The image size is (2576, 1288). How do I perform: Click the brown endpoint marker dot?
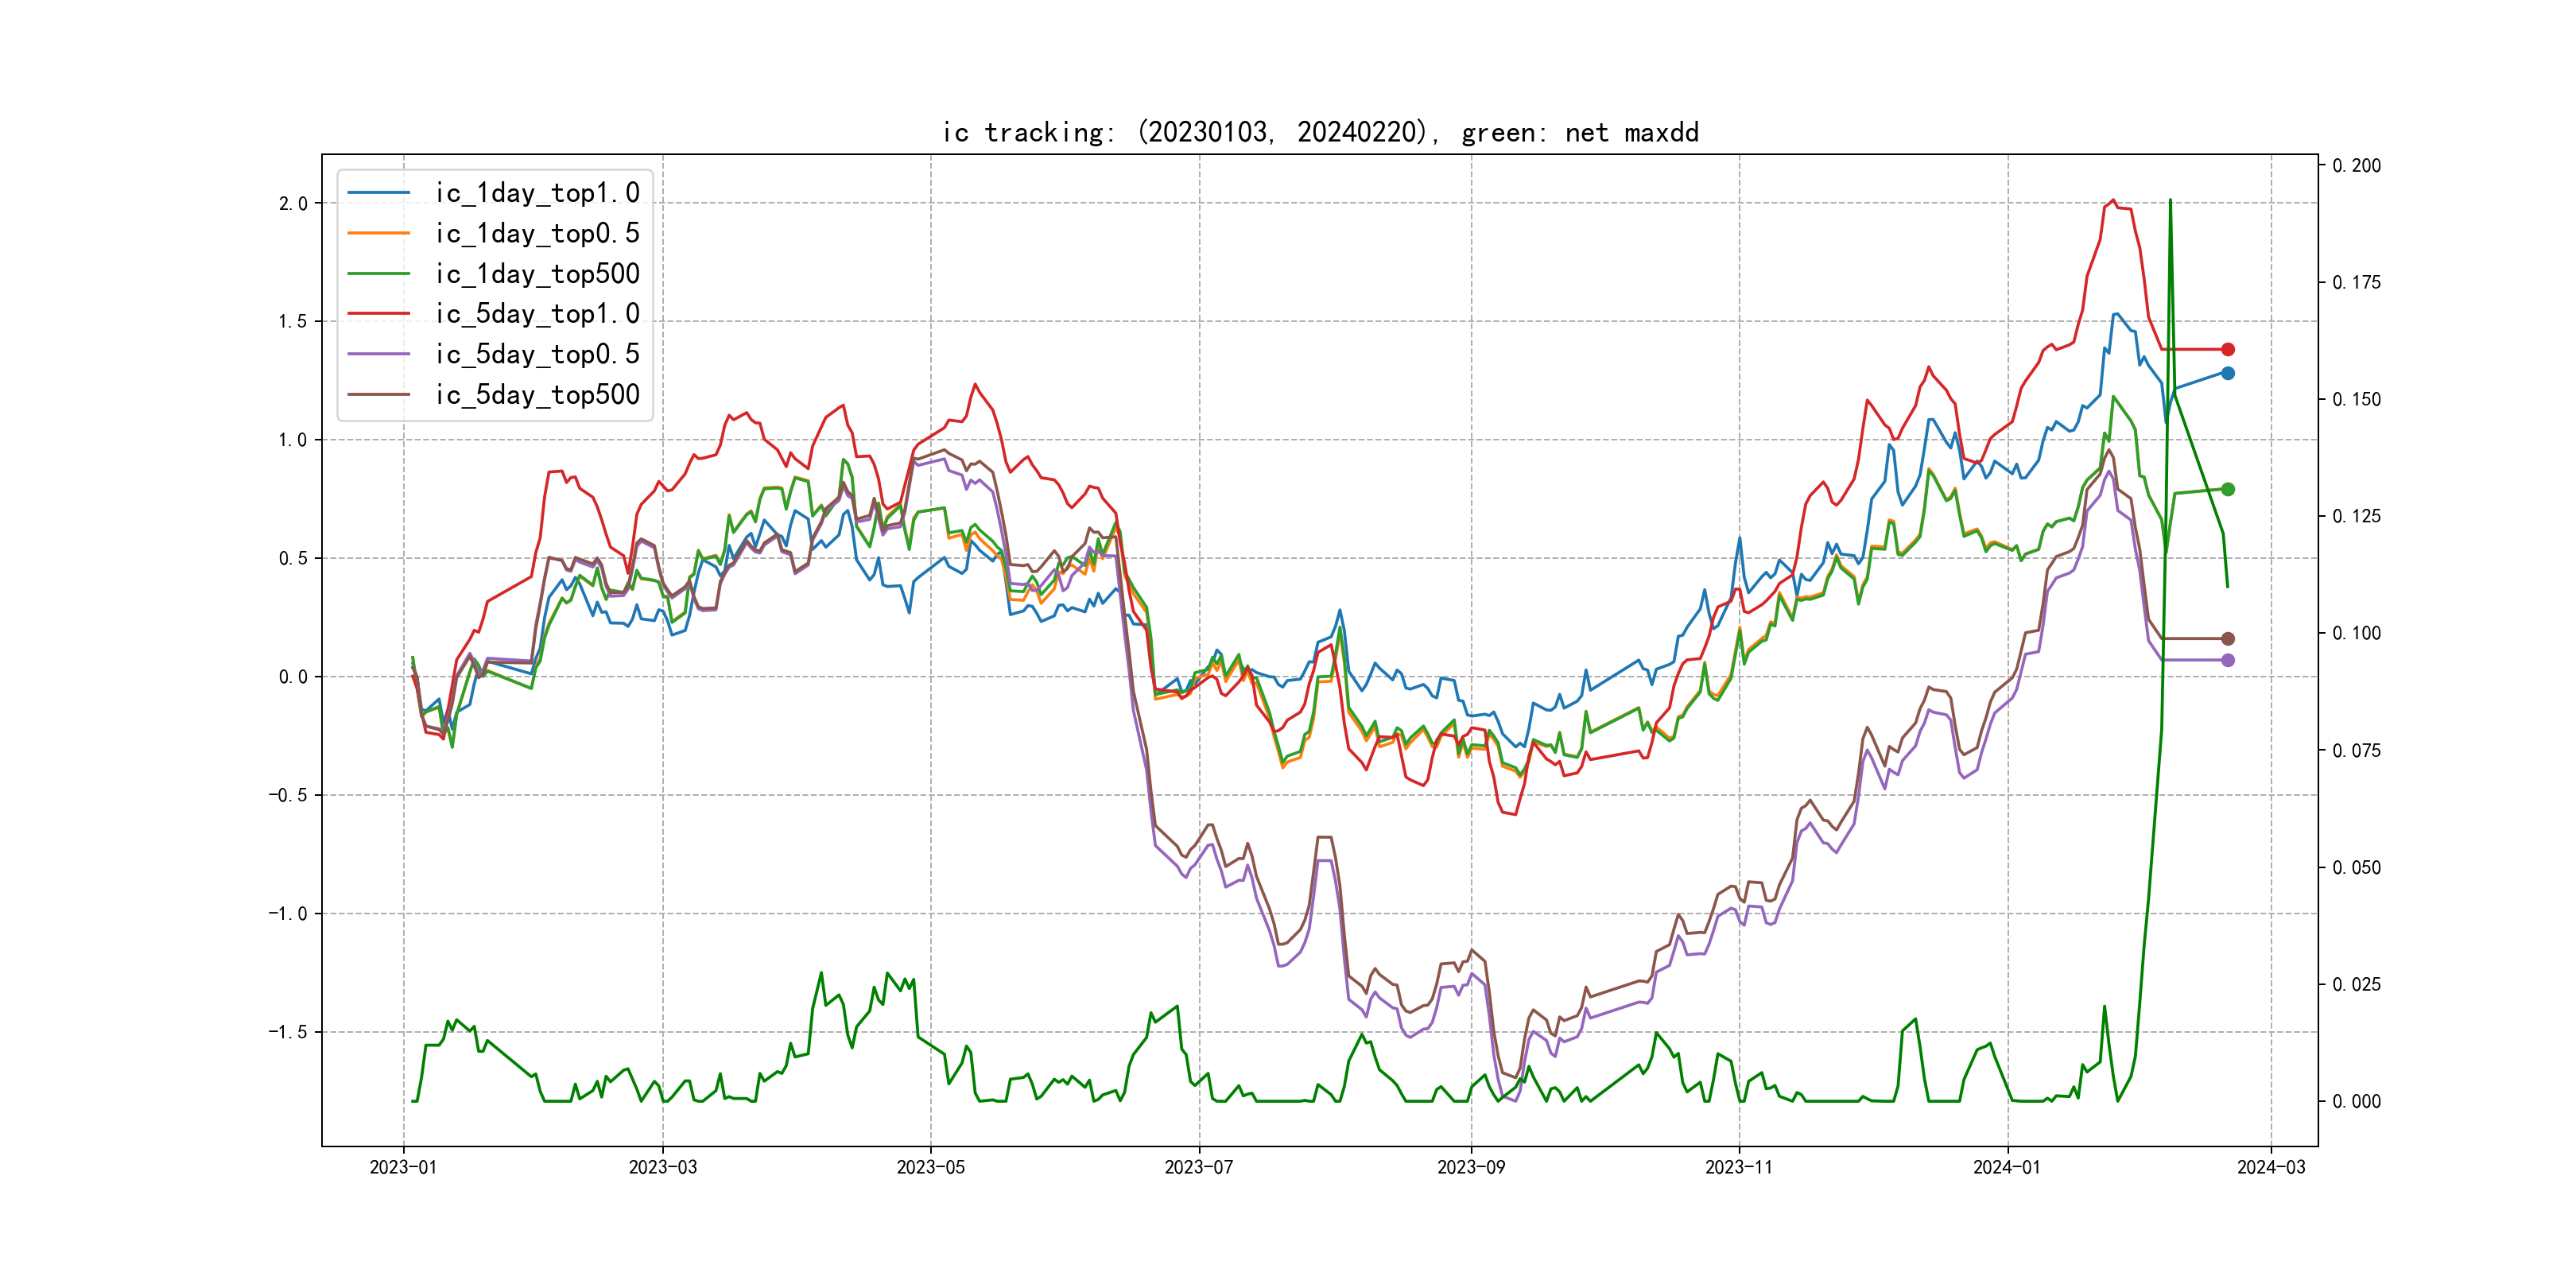click(x=2228, y=638)
